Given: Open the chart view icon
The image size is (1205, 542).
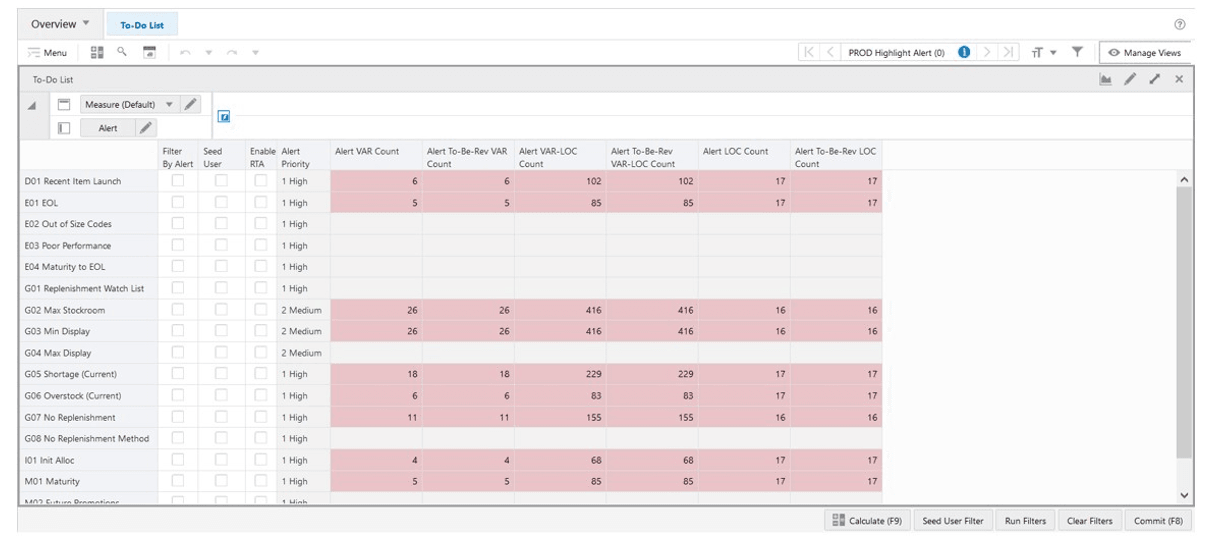Looking at the screenshot, I should pos(1105,79).
